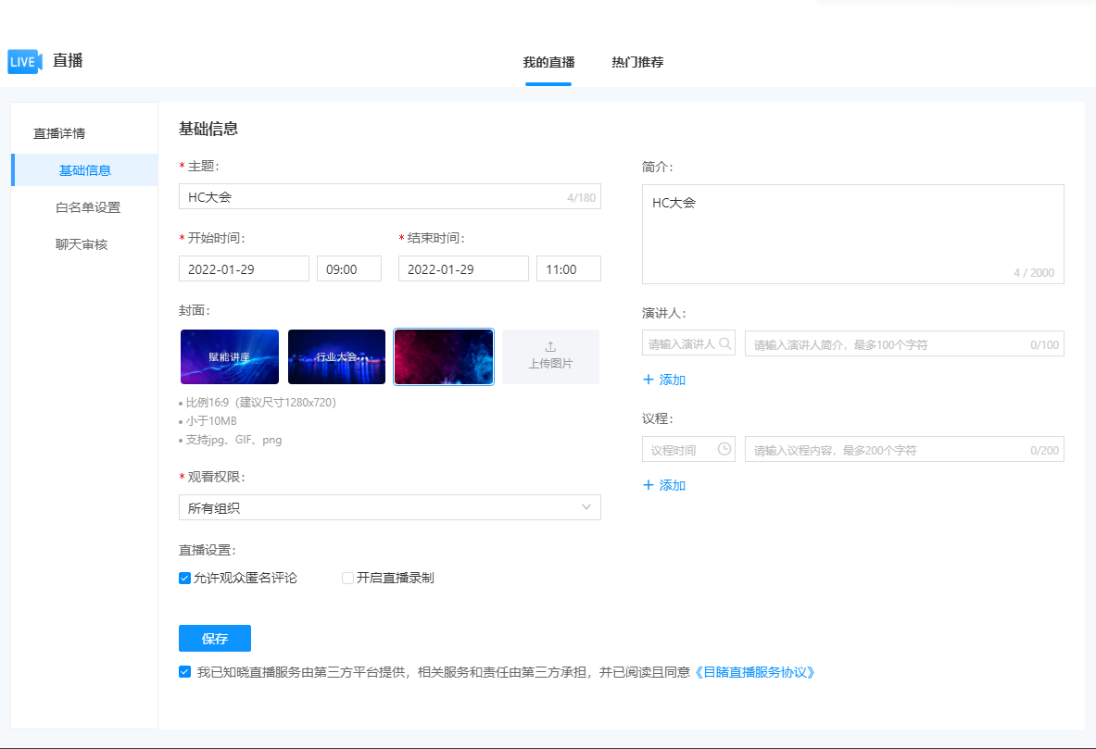Click the 保存 save button
This screenshot has width=1096, height=749.
(x=215, y=638)
